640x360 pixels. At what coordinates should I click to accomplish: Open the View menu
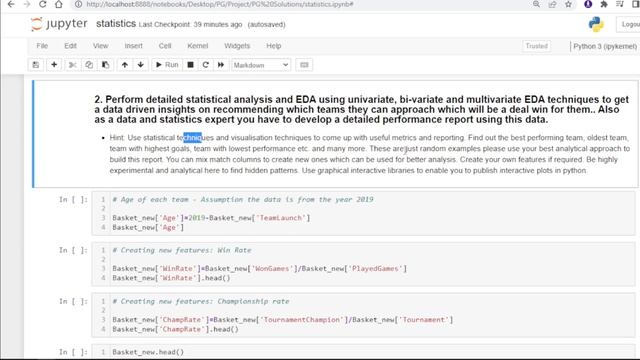(100, 46)
